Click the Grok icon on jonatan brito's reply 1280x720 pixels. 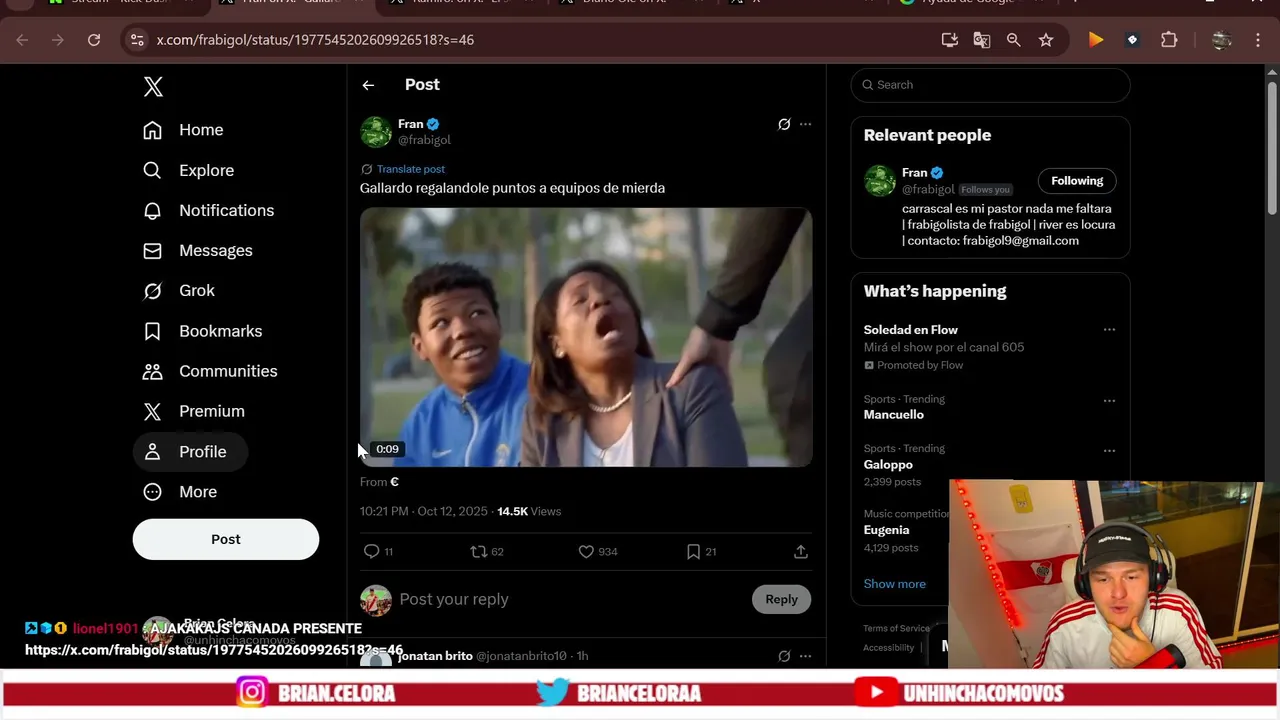[784, 656]
